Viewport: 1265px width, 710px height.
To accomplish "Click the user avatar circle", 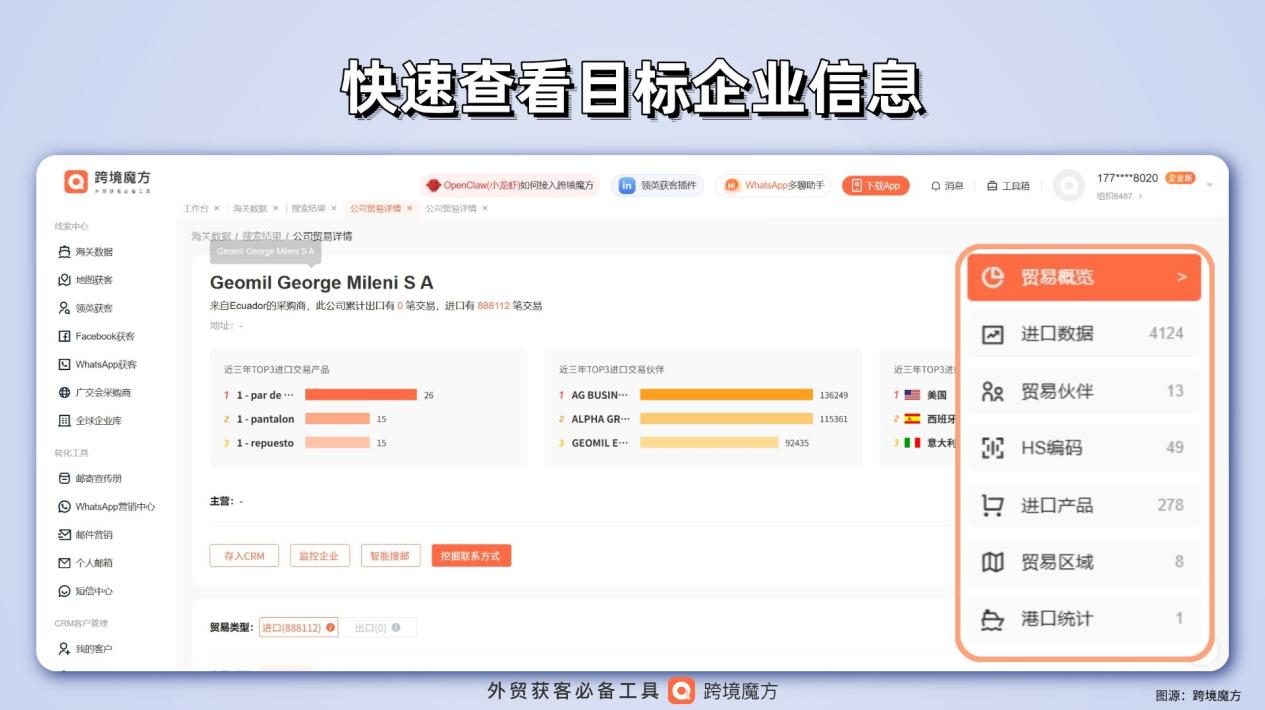I will click(x=1069, y=185).
